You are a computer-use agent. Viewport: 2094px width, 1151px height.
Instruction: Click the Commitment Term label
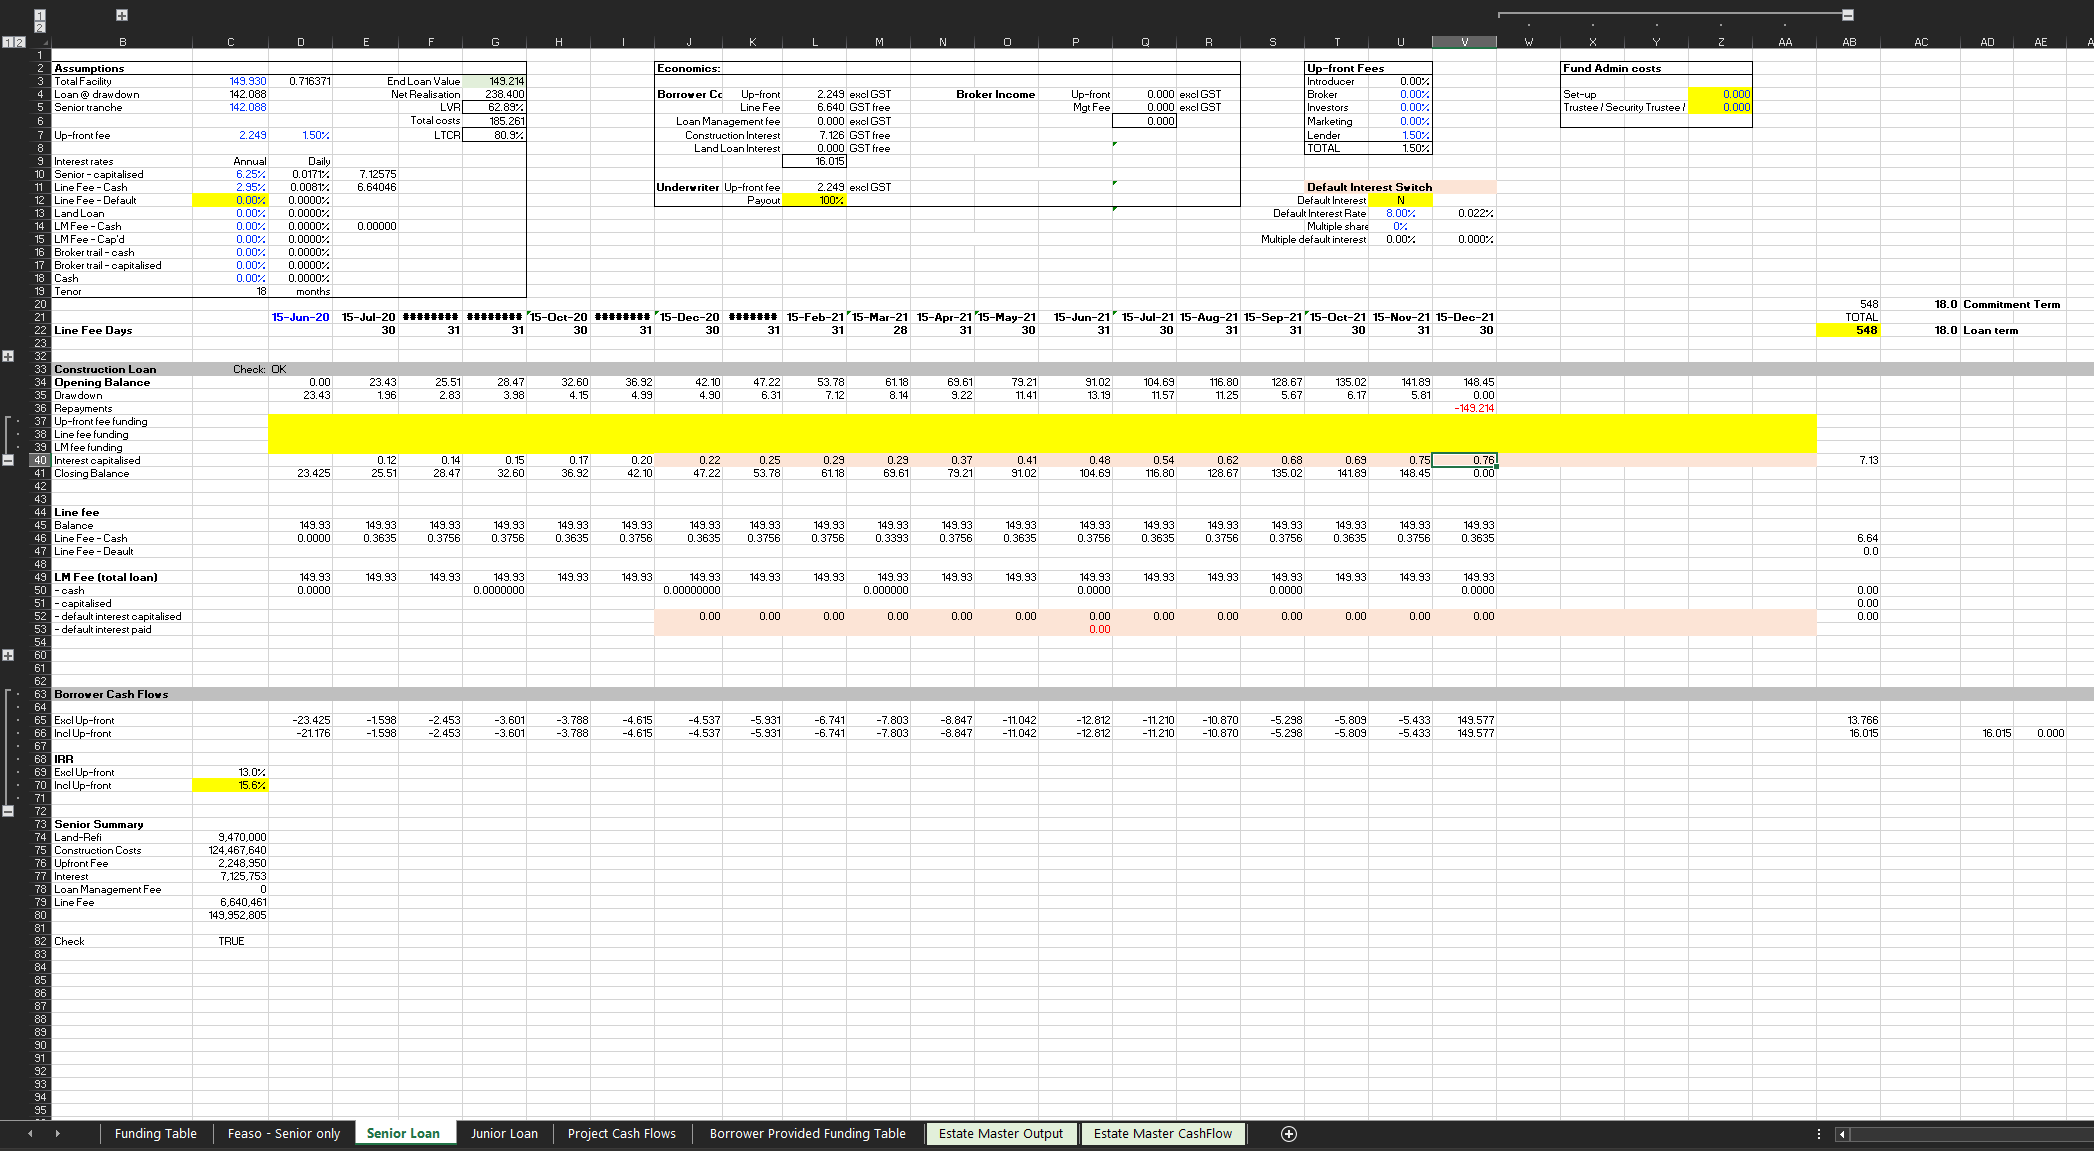[2011, 304]
